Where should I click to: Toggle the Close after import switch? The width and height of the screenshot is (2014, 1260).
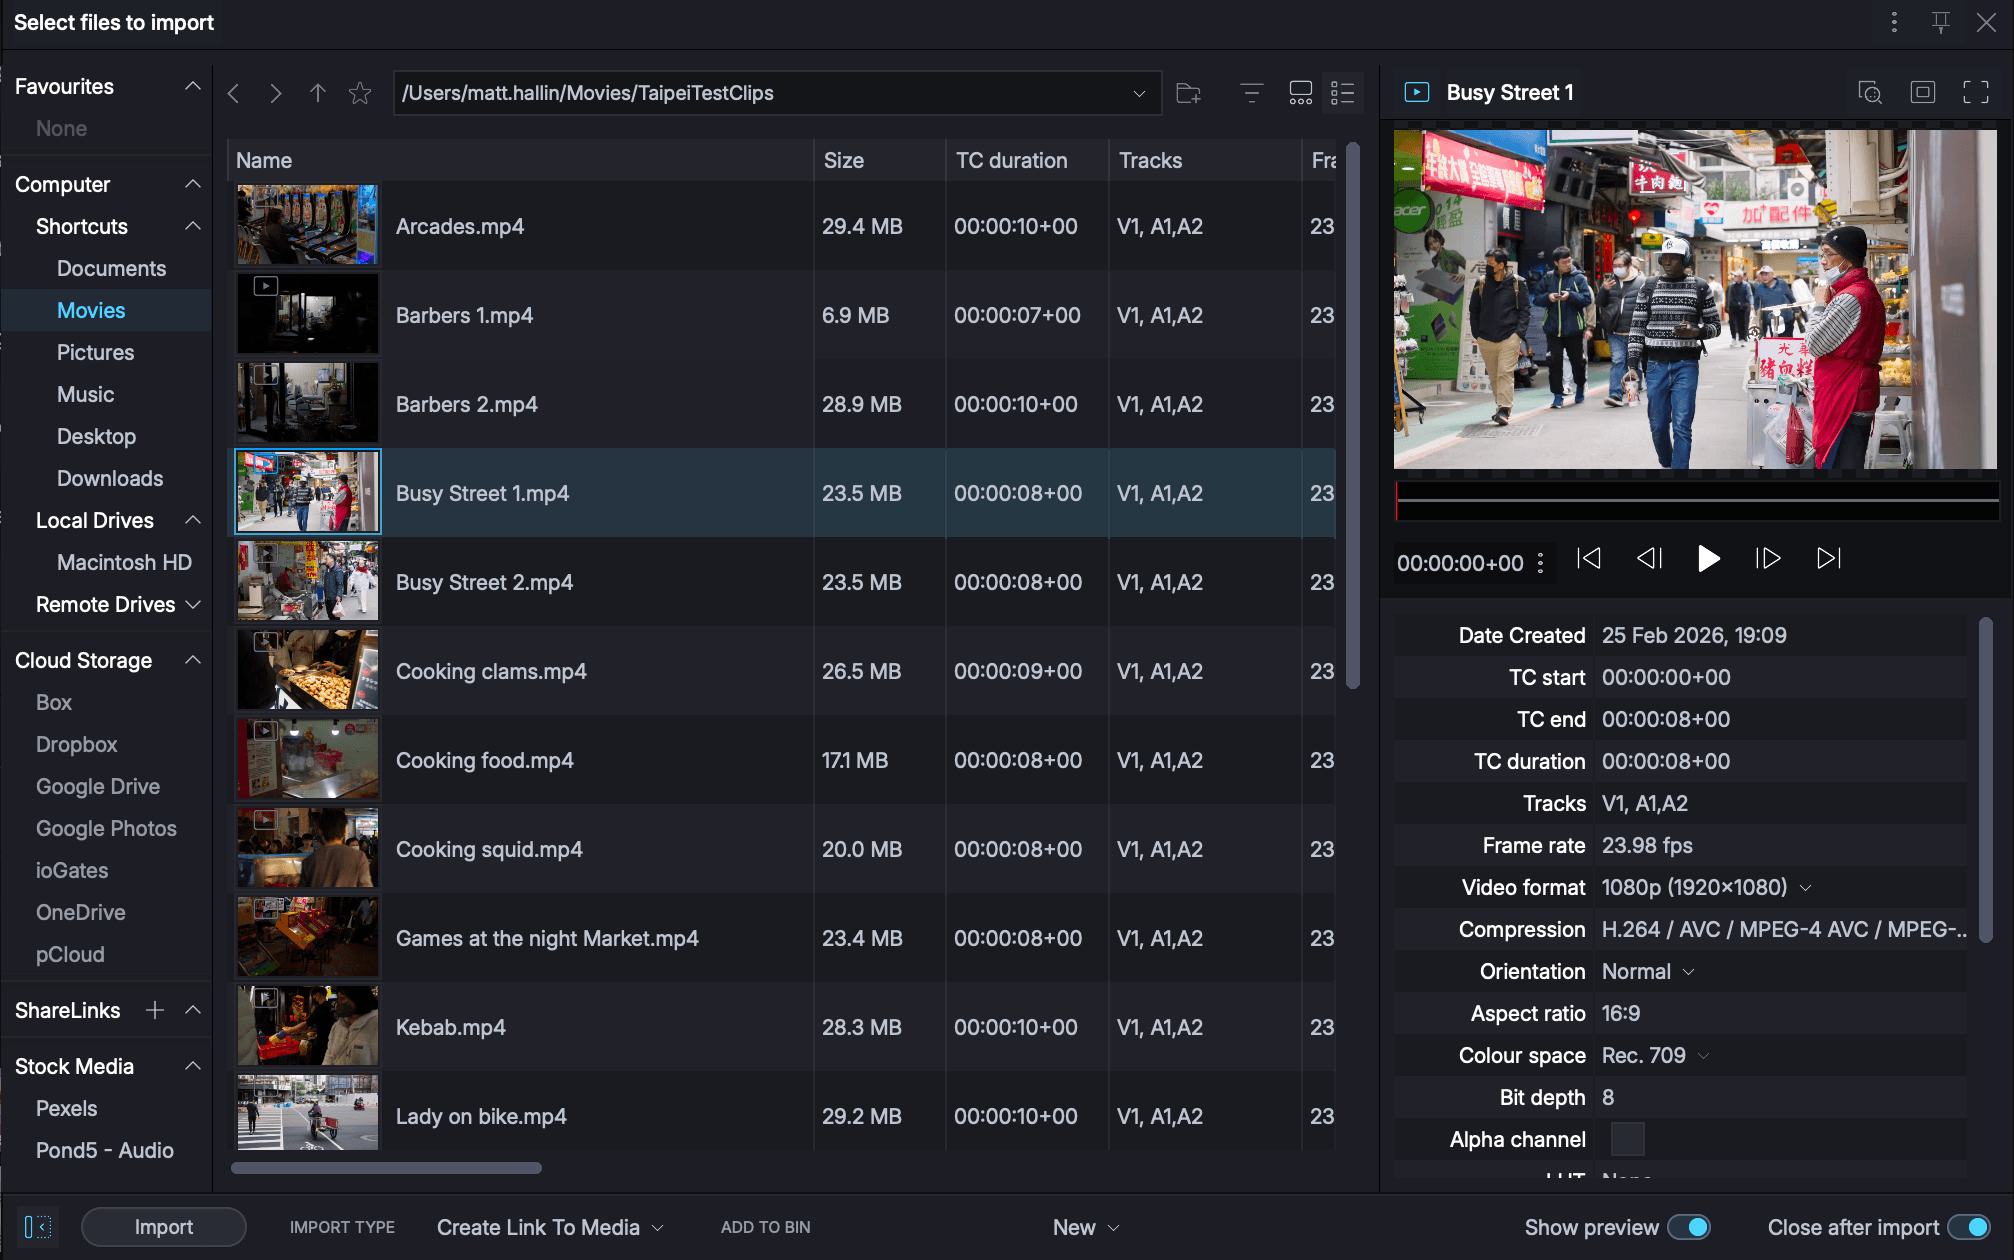click(x=1970, y=1227)
